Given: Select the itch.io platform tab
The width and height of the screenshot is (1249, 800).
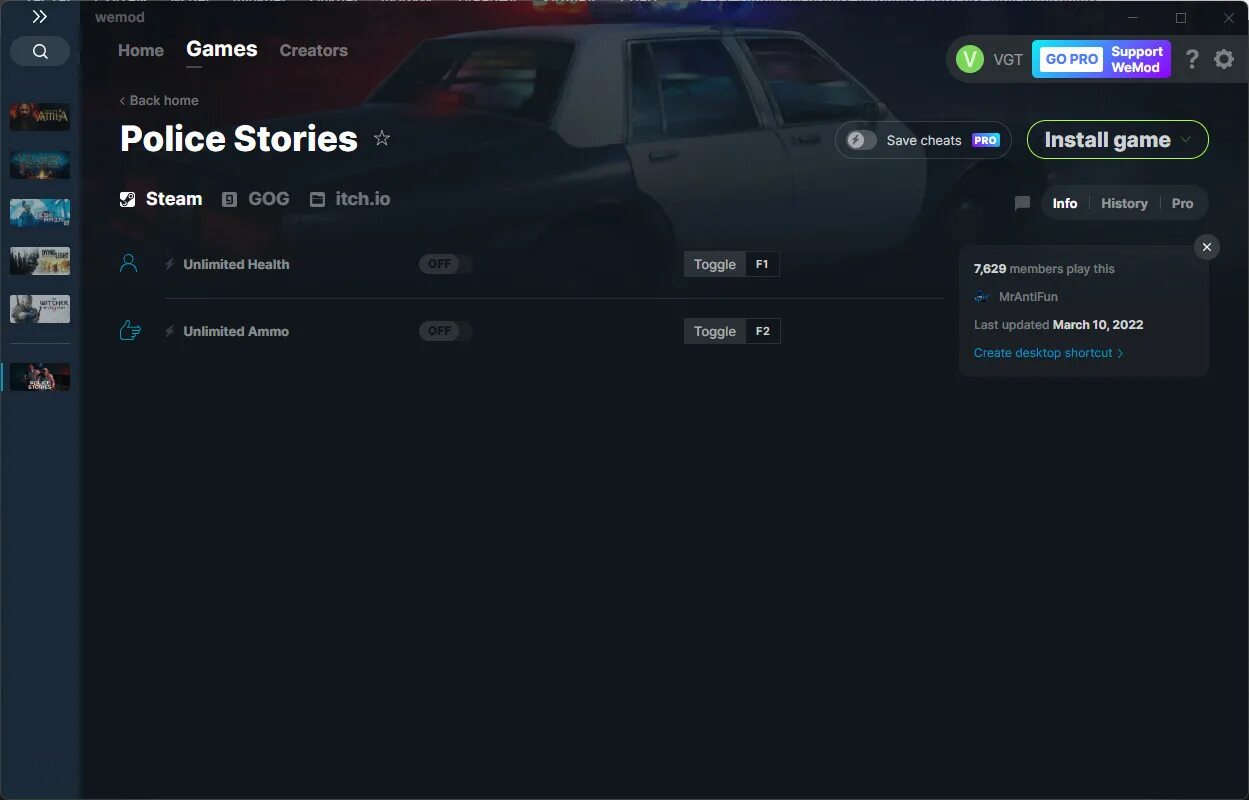Looking at the screenshot, I should click(350, 199).
